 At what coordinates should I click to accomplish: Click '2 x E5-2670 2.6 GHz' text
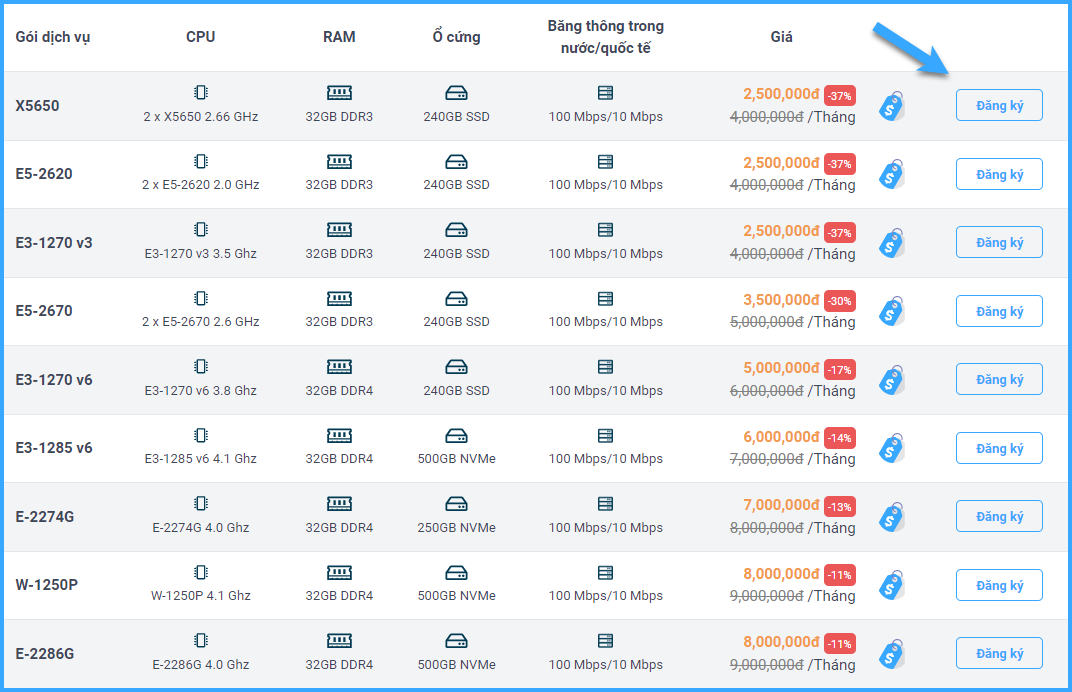(200, 321)
